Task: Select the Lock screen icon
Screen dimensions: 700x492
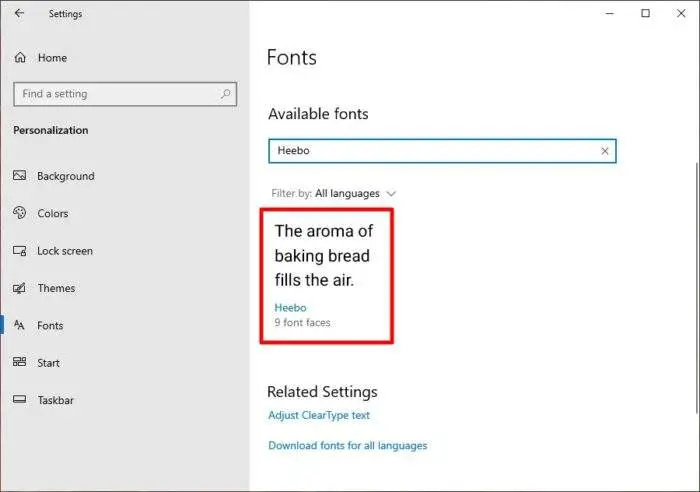Action: point(20,250)
